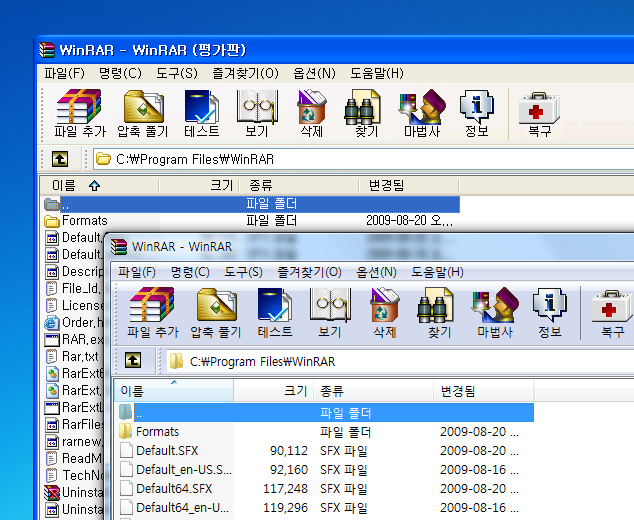Sort by 크기 column in front WinRAR window
This screenshot has height=520, width=634.
[x=274, y=391]
